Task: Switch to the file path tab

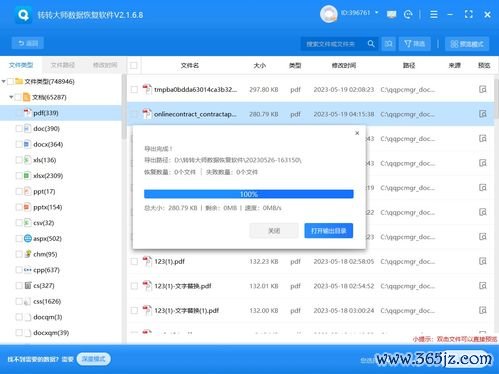Action: [63, 65]
